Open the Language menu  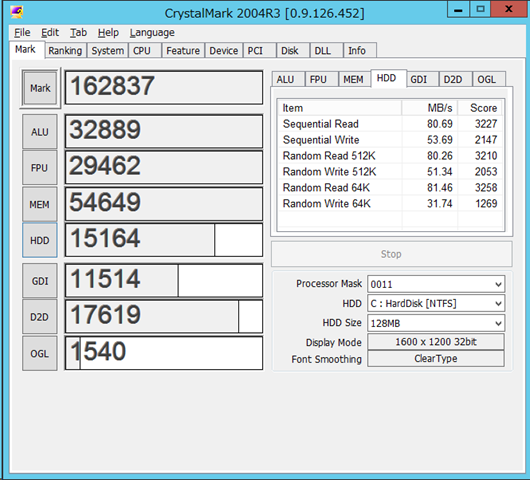(152, 32)
